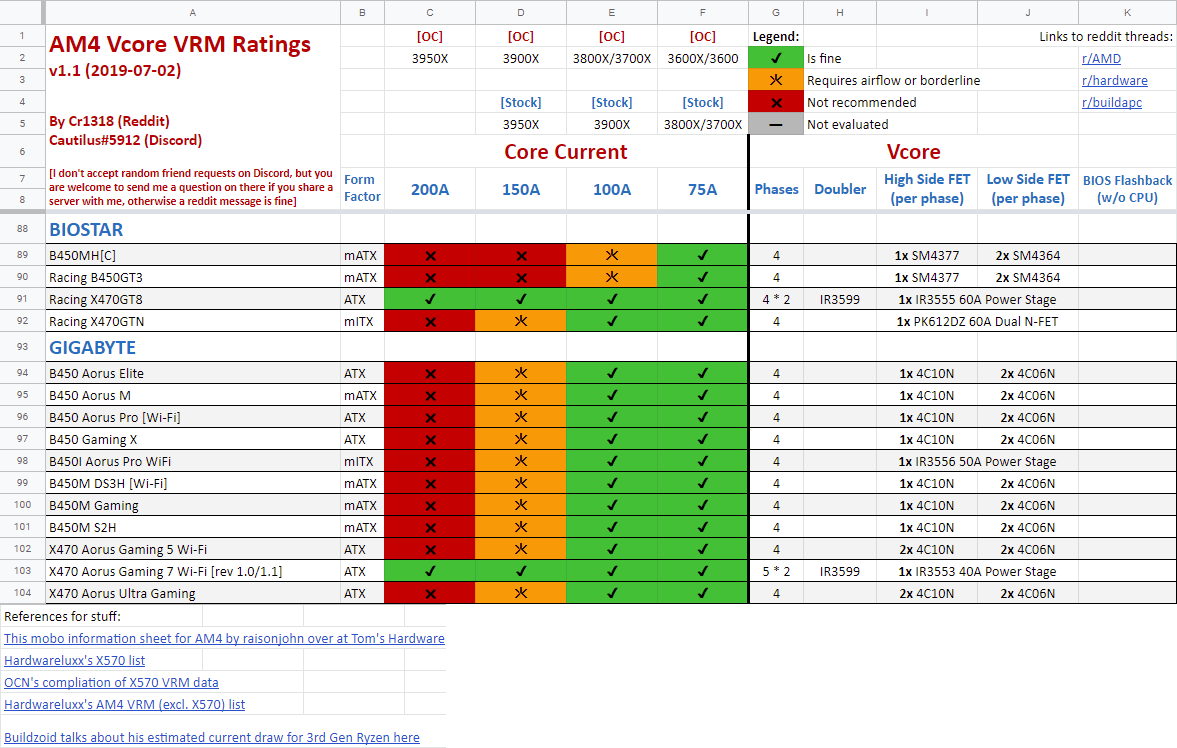This screenshot has width=1177, height=748.
Task: Click the green 'Is fine' legend swatch
Action: click(776, 59)
